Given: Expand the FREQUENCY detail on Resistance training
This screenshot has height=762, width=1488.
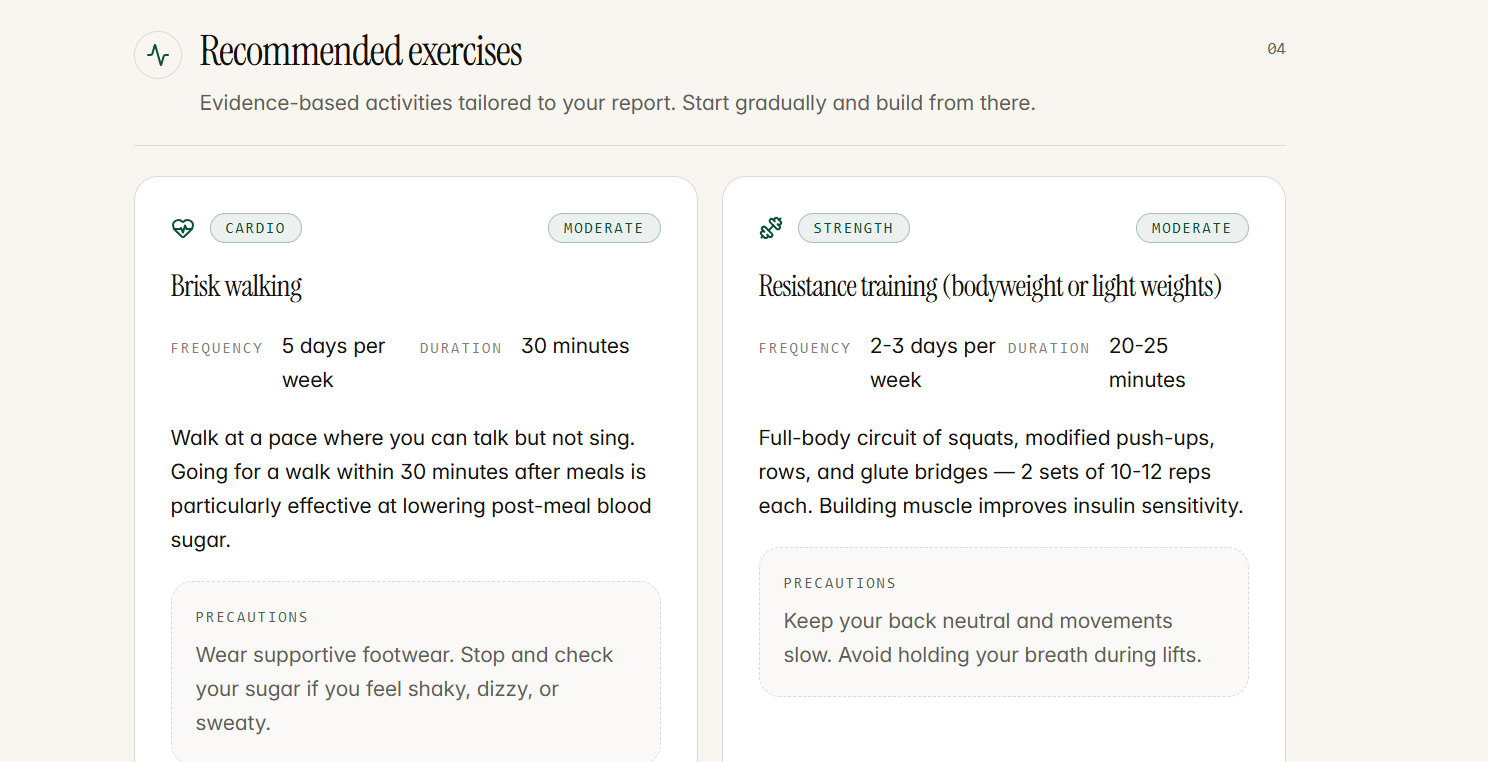Looking at the screenshot, I should tap(805, 348).
